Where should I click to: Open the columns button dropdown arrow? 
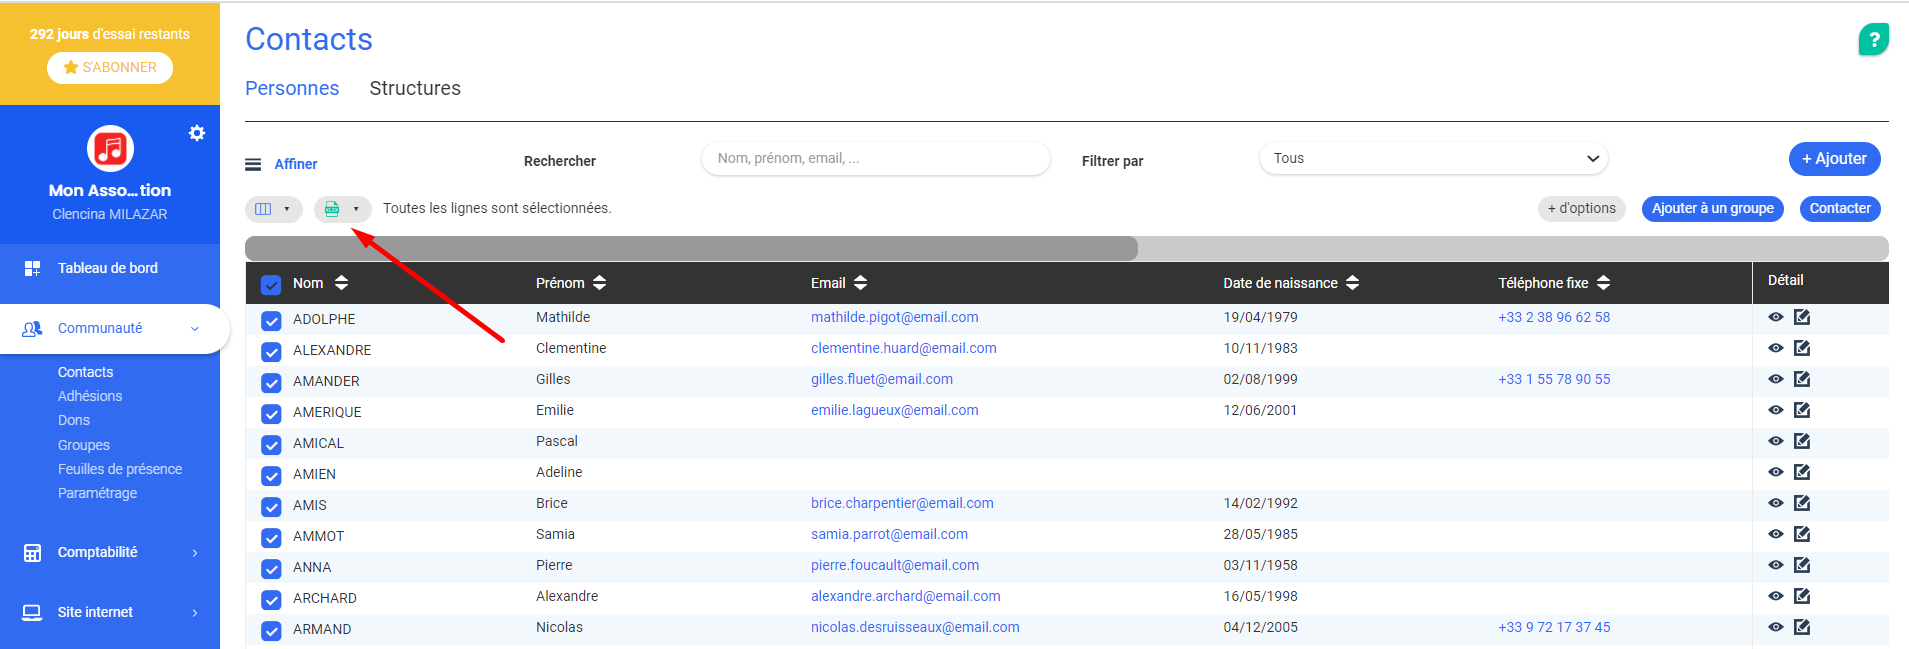coord(287,209)
